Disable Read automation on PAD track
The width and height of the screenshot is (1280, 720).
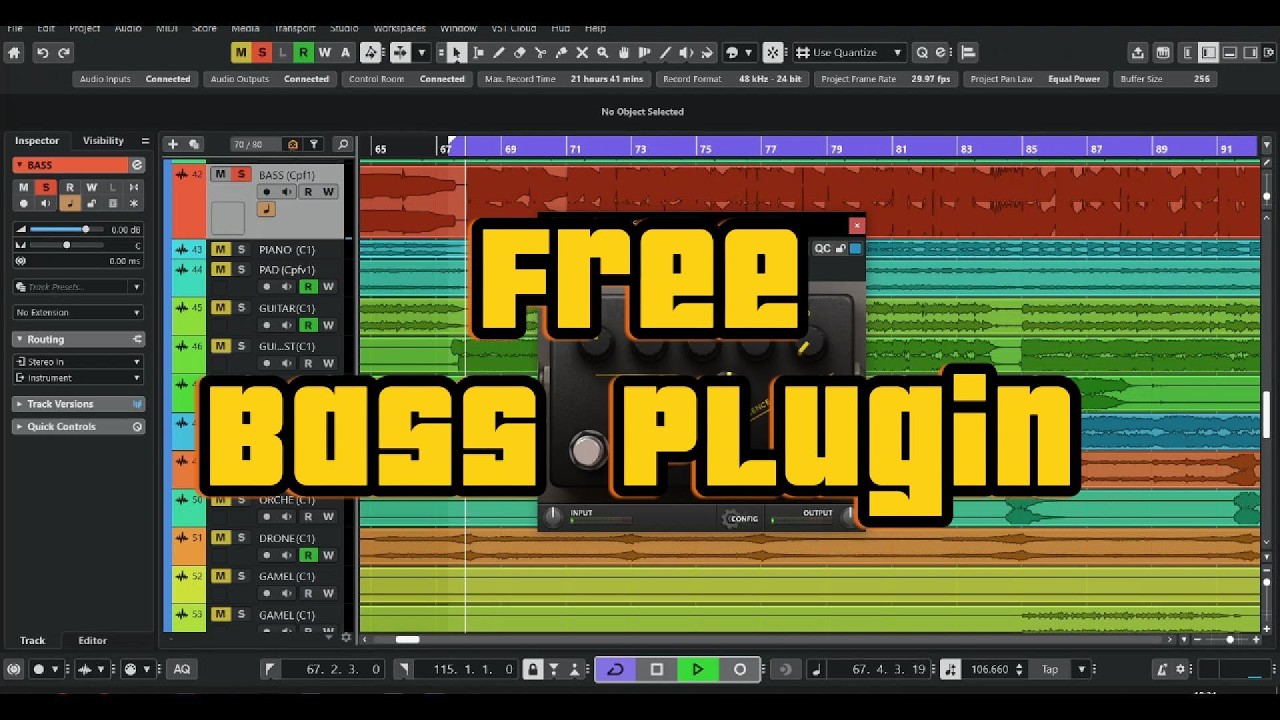[x=308, y=287]
